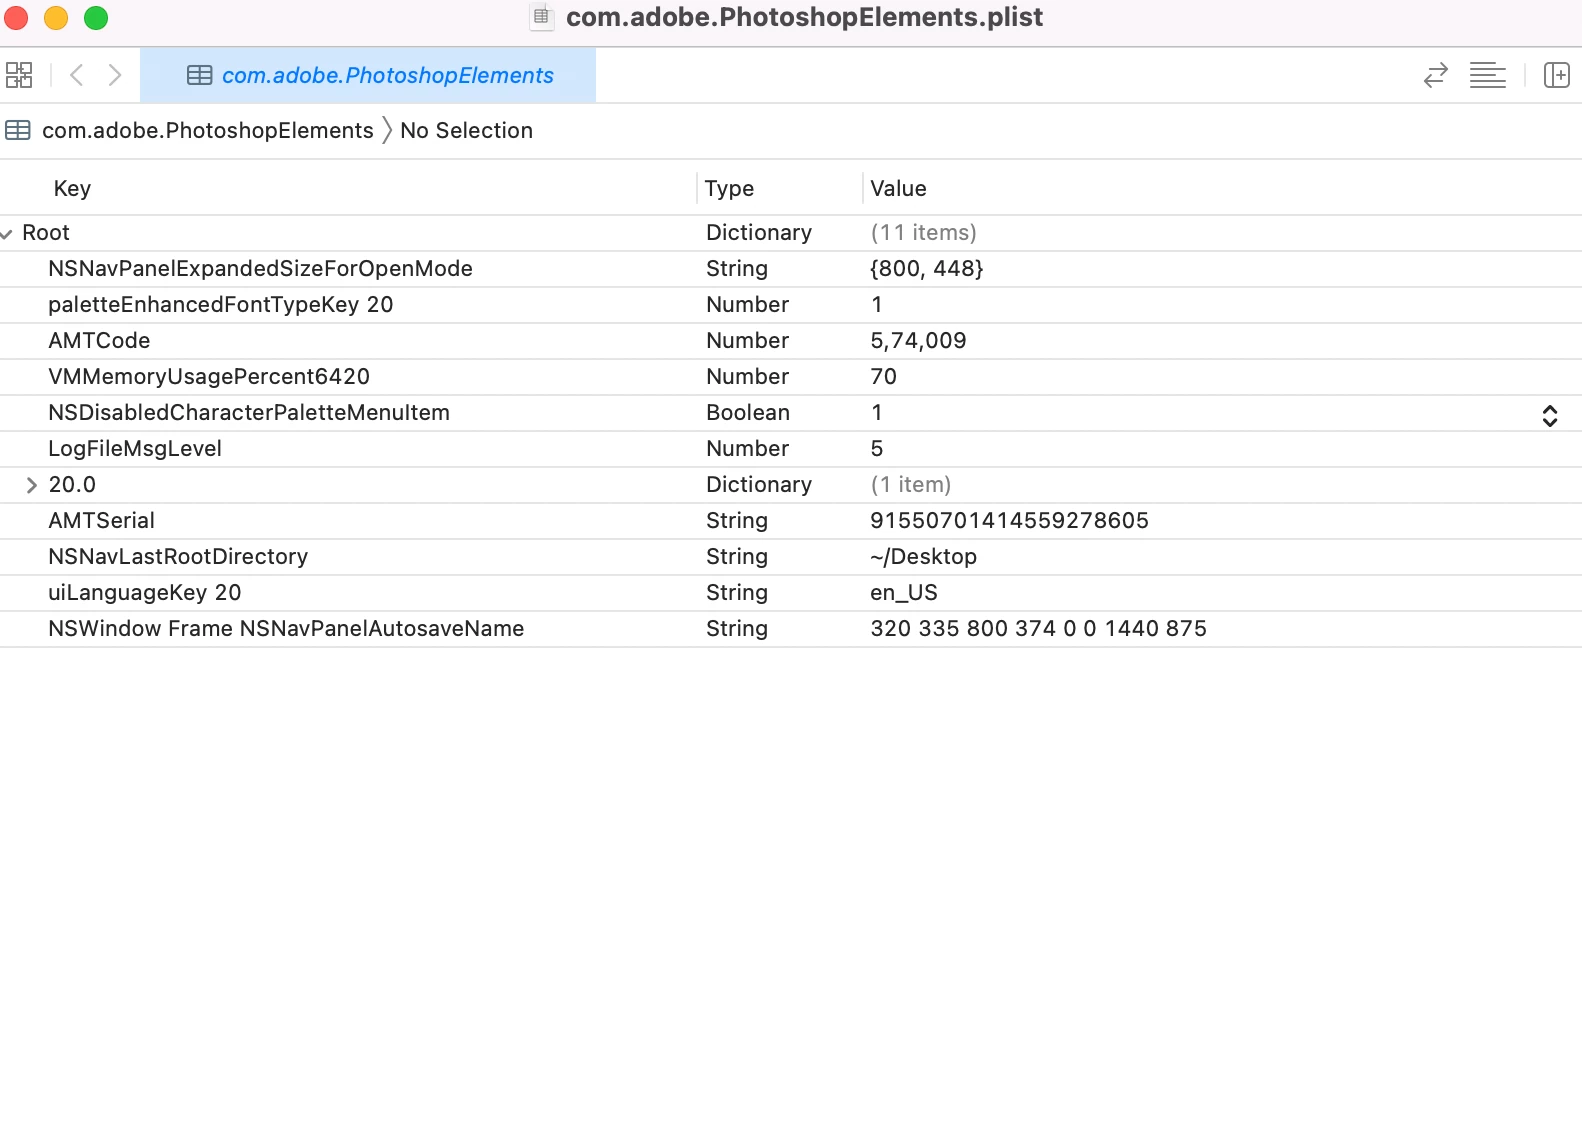The height and width of the screenshot is (1136, 1582).
Task: Click the Dictionary type for Root
Action: pyautogui.click(x=759, y=232)
